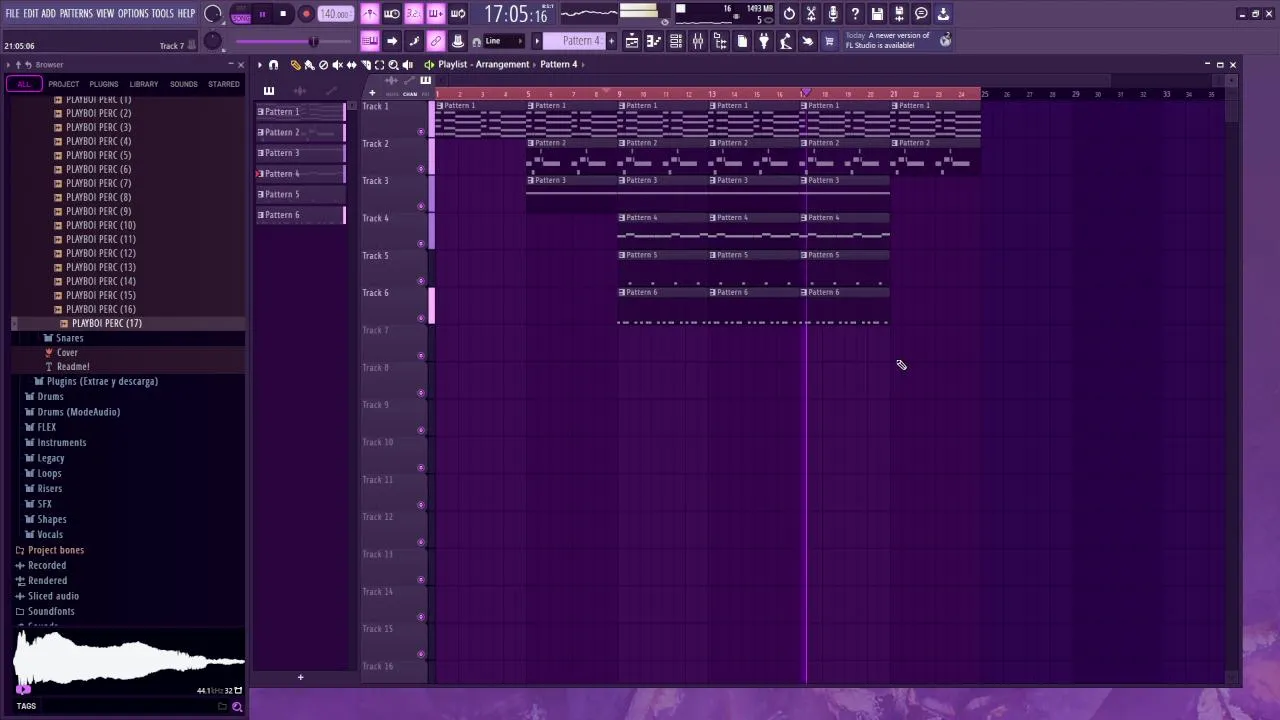Viewport: 1280px width, 720px height.
Task: Open the Mixer view icon
Action: pyautogui.click(x=698, y=41)
